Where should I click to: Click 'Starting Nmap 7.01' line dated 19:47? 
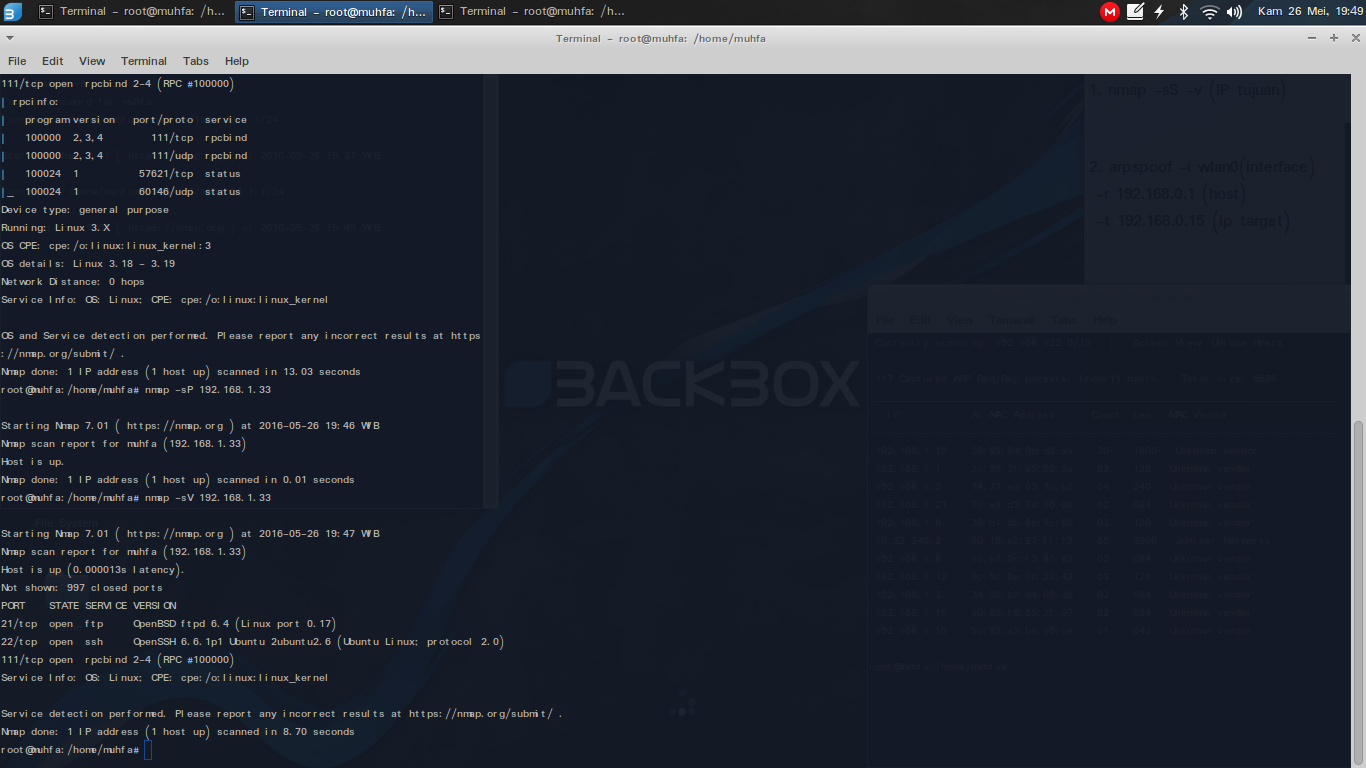click(x=190, y=534)
